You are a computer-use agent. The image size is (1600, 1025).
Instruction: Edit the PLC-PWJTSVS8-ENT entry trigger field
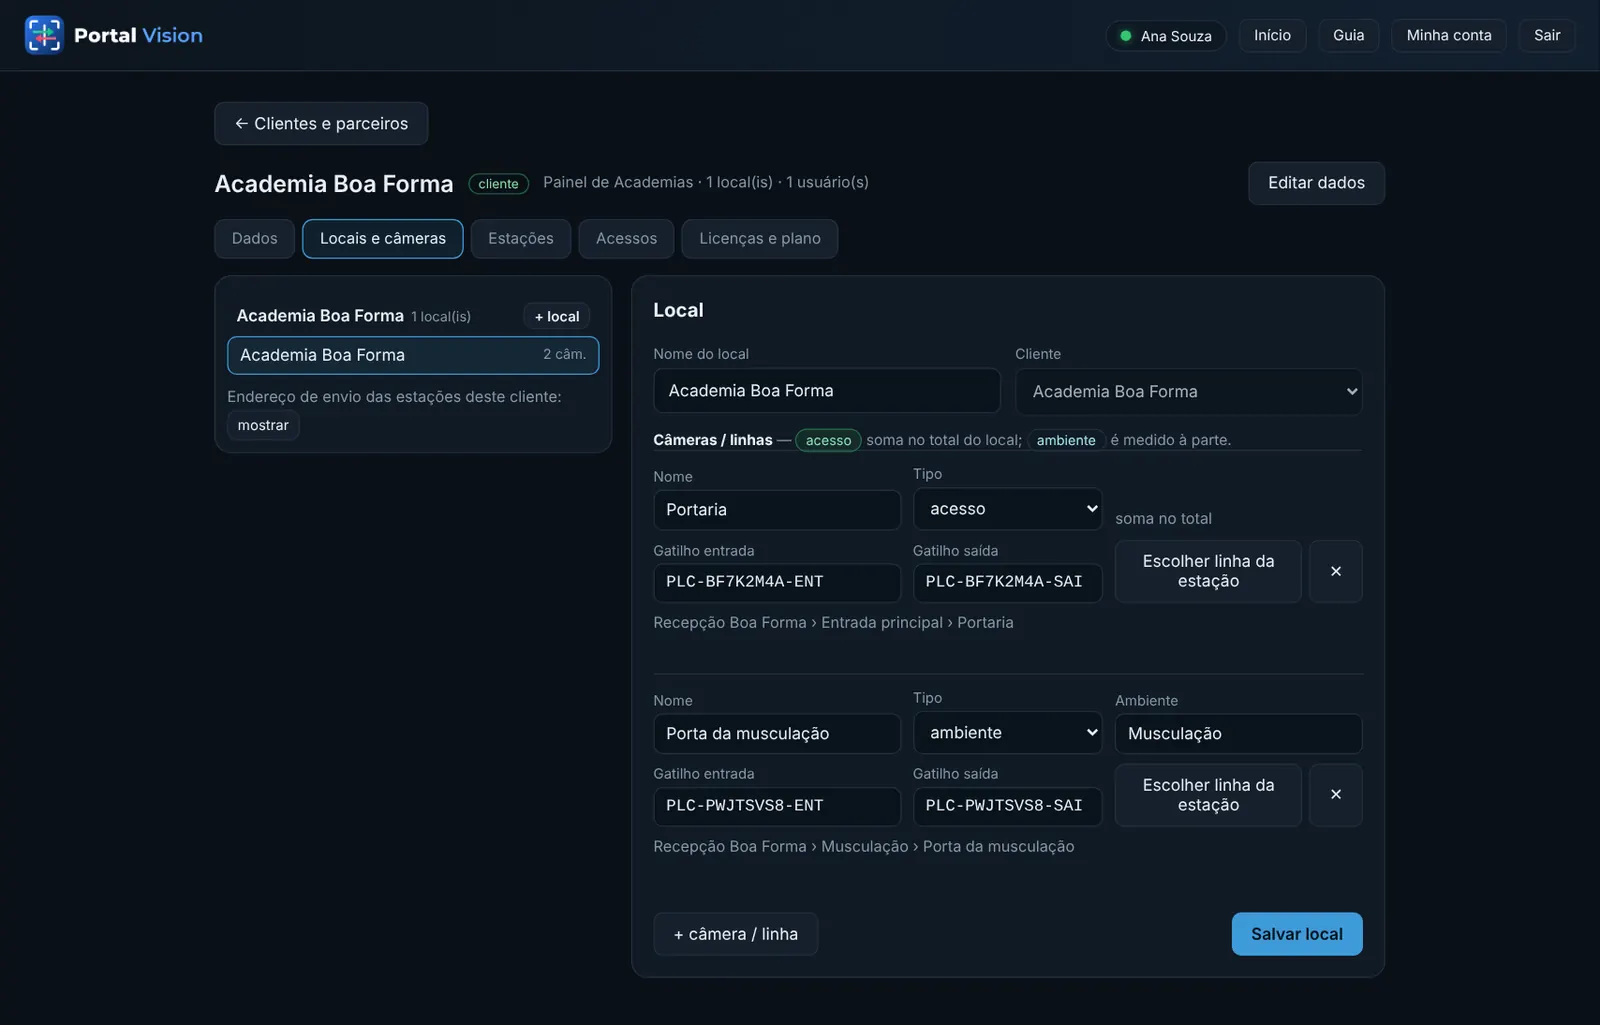pyautogui.click(x=777, y=806)
